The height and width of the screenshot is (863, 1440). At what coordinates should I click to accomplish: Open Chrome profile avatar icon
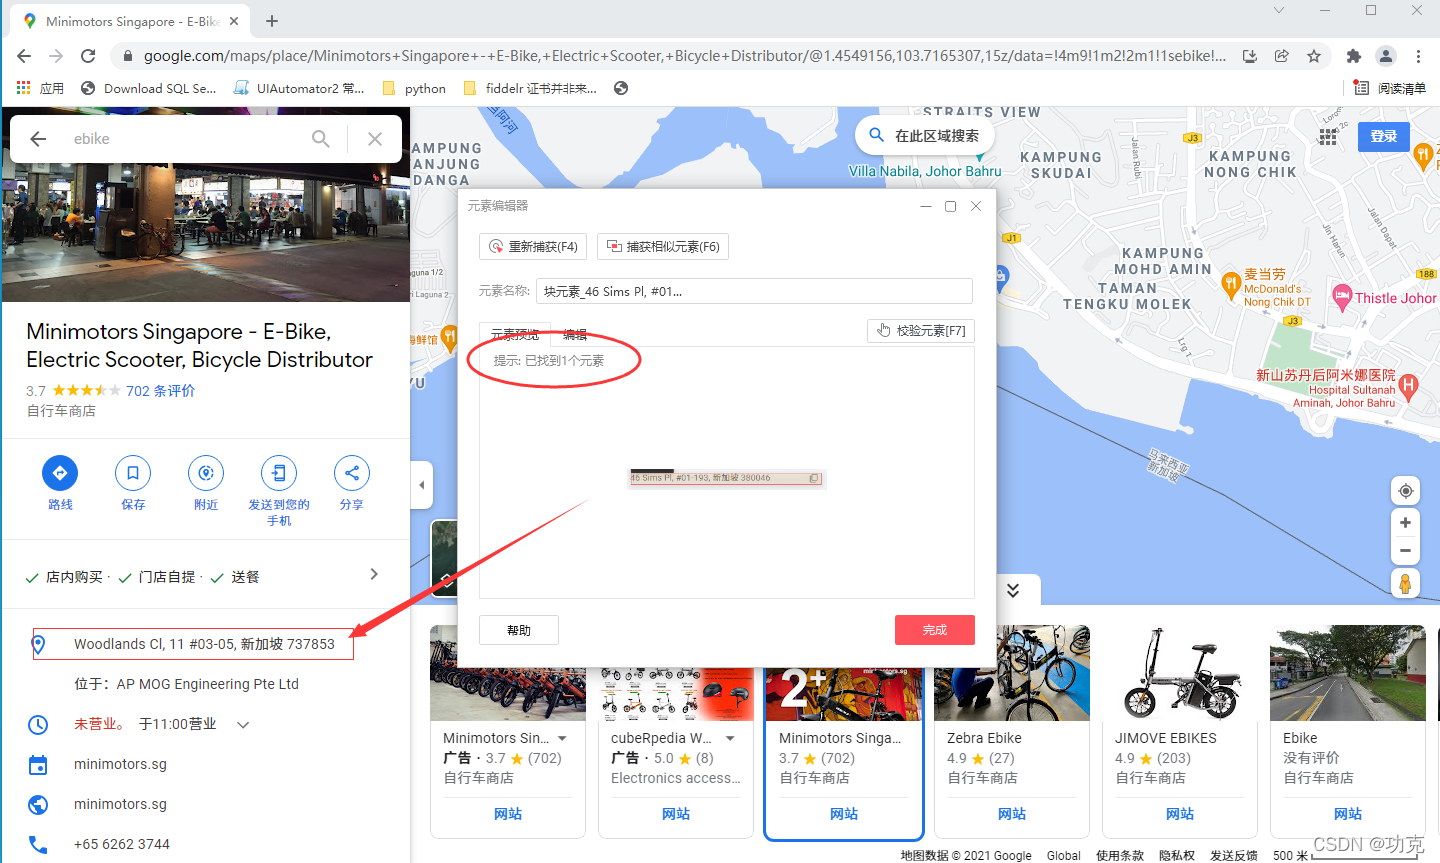pyautogui.click(x=1386, y=56)
